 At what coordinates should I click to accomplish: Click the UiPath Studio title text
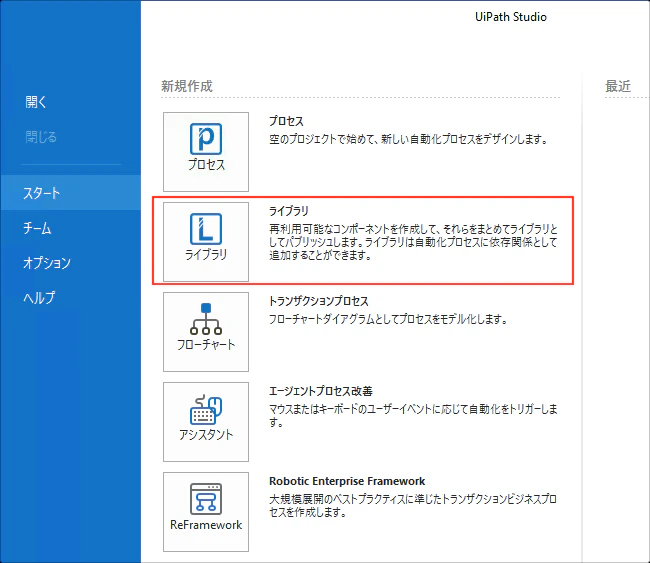pyautogui.click(x=511, y=17)
